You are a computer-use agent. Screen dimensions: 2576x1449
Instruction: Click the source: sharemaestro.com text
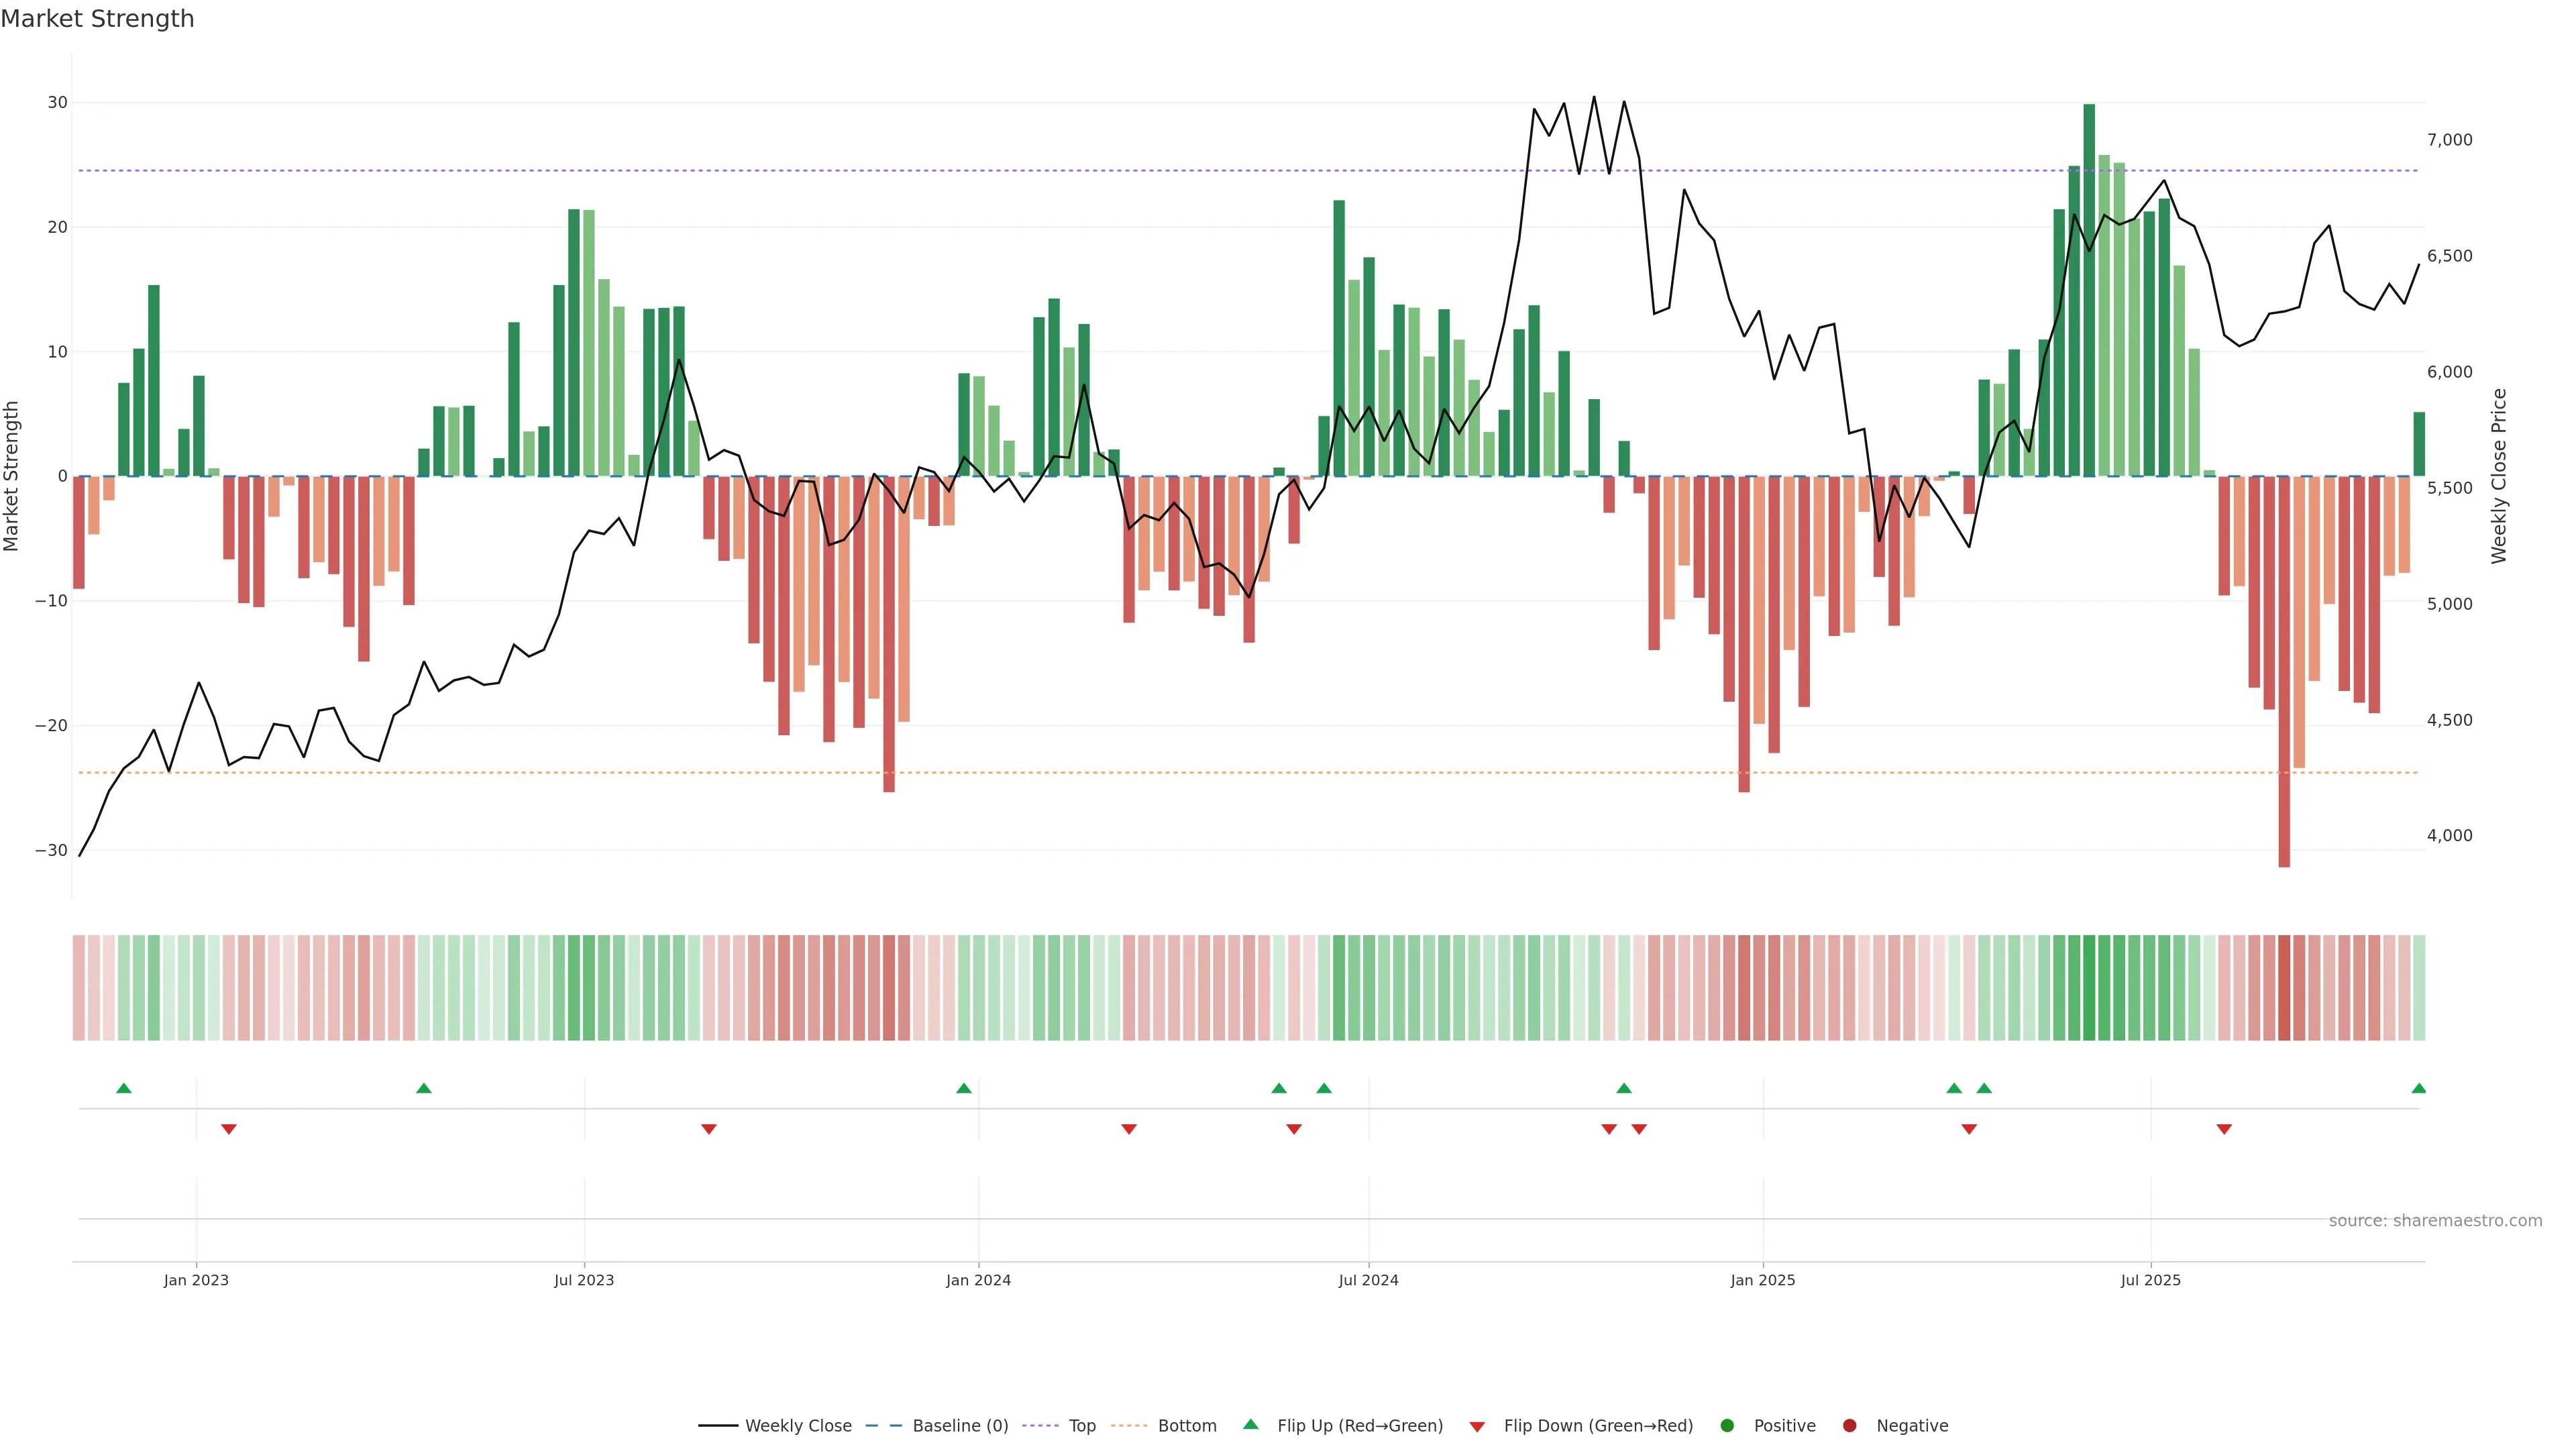tap(2435, 1220)
